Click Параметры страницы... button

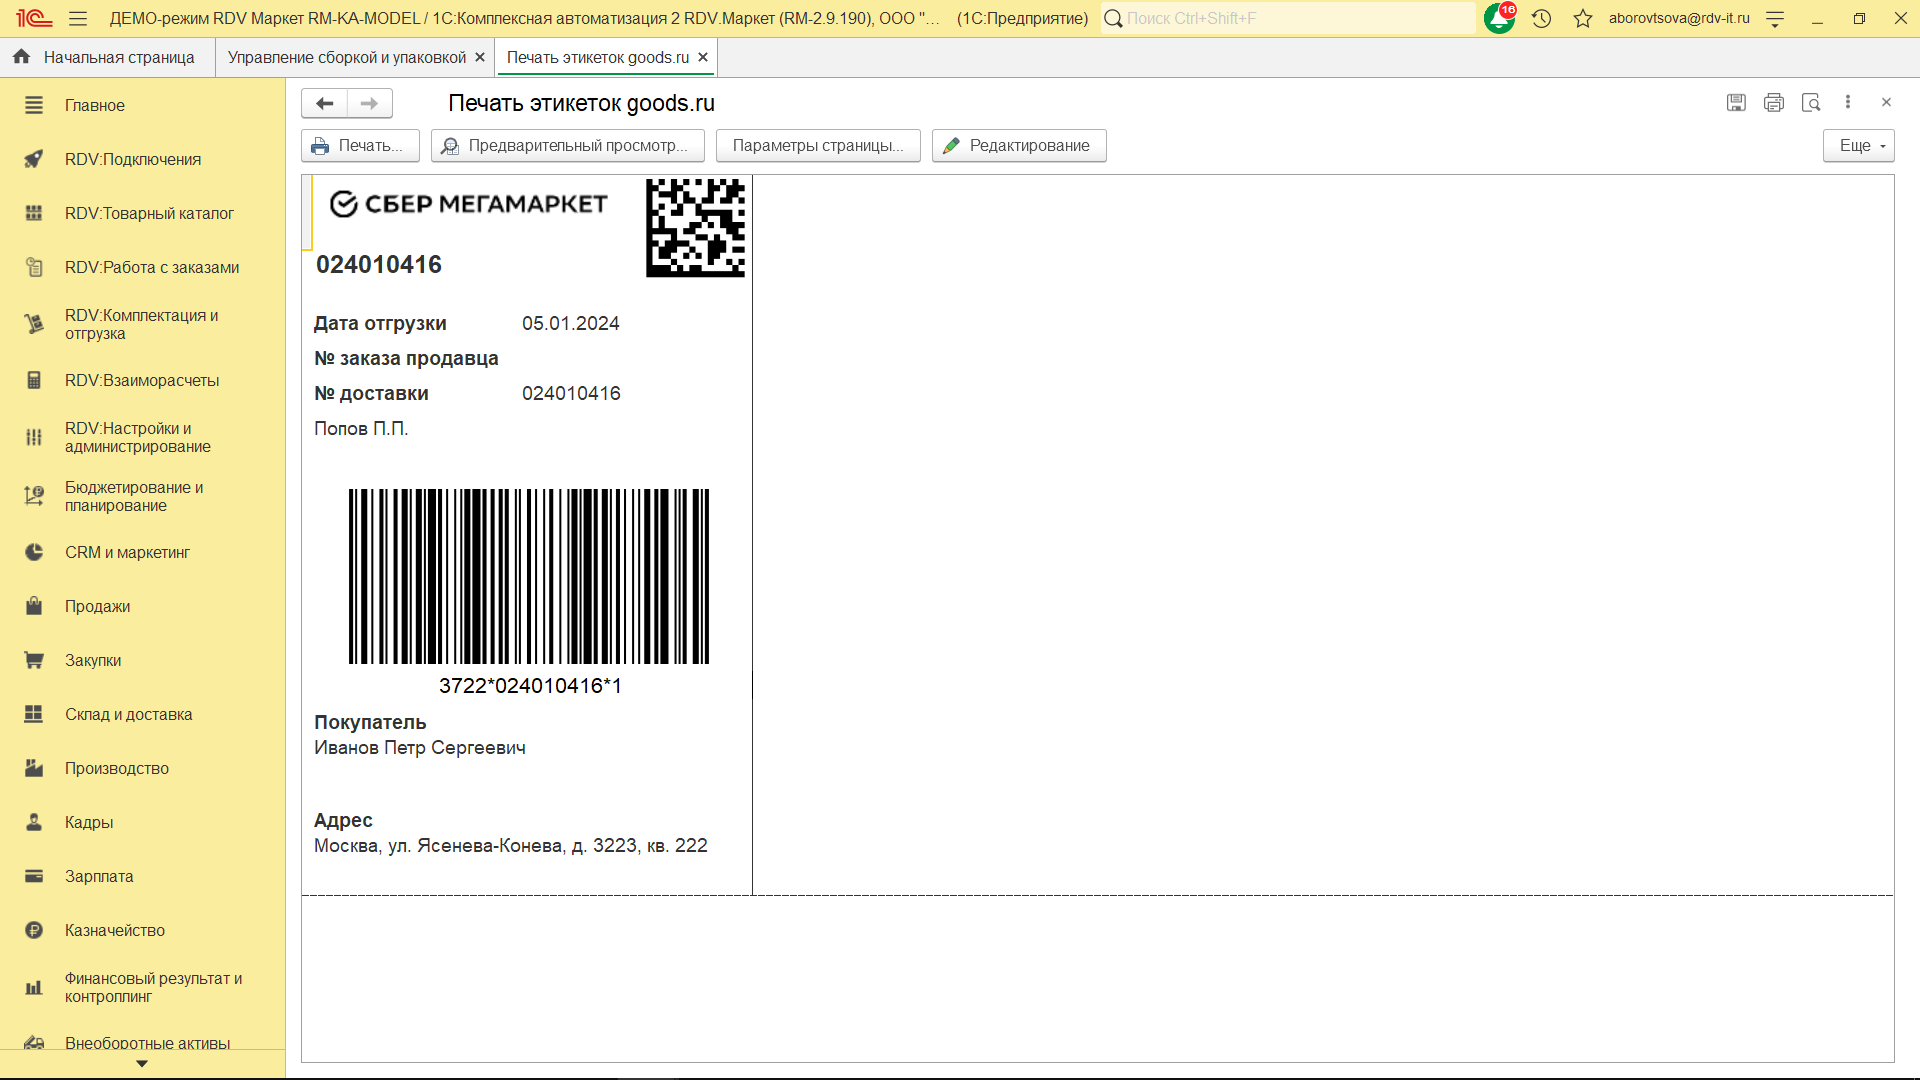coord(817,145)
